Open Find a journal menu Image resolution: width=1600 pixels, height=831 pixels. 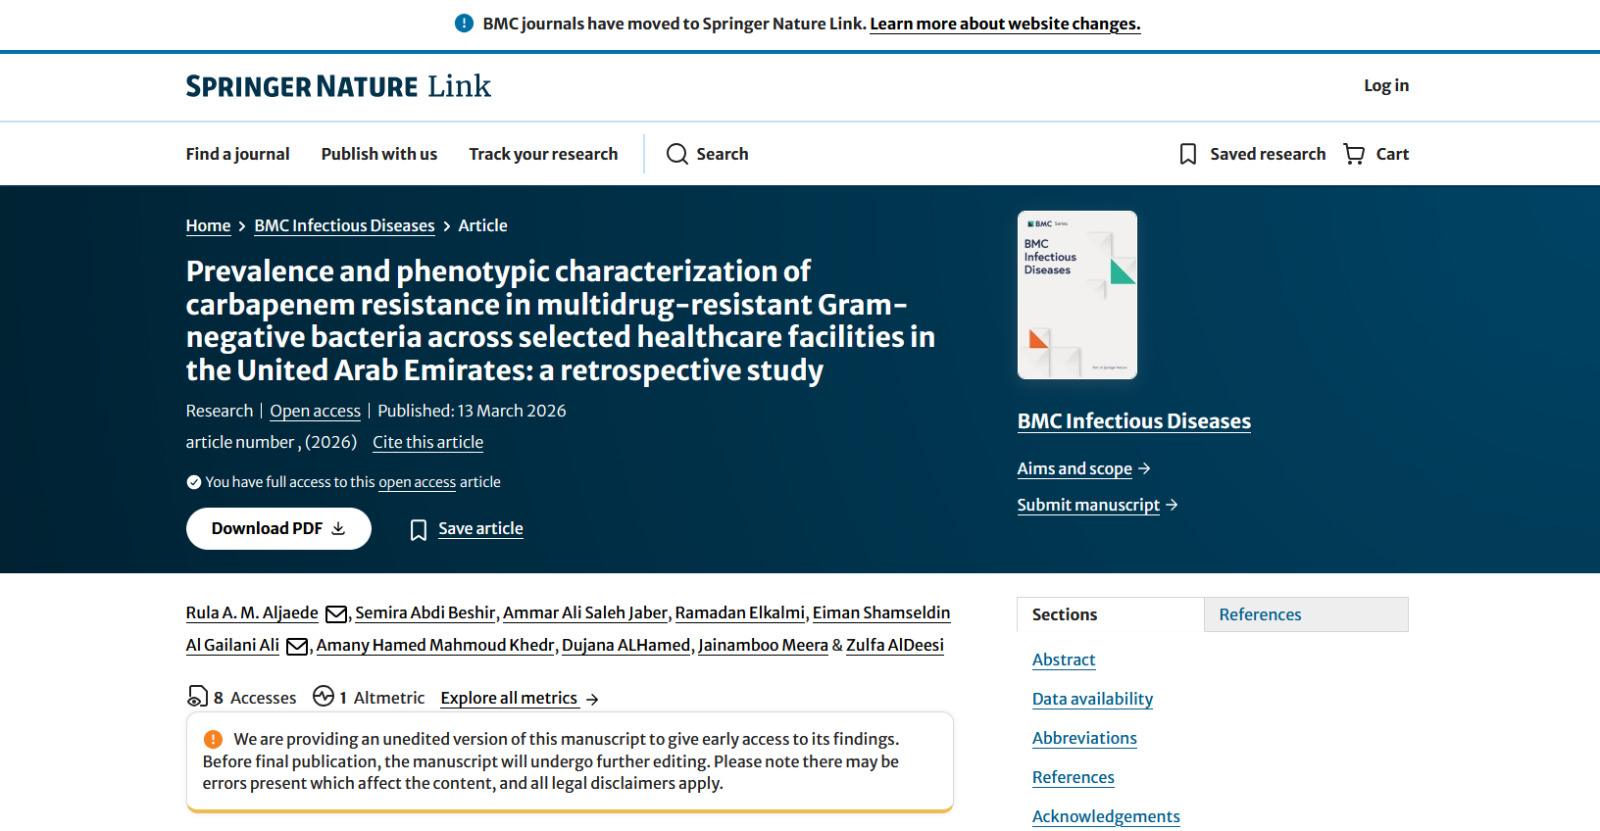[237, 154]
